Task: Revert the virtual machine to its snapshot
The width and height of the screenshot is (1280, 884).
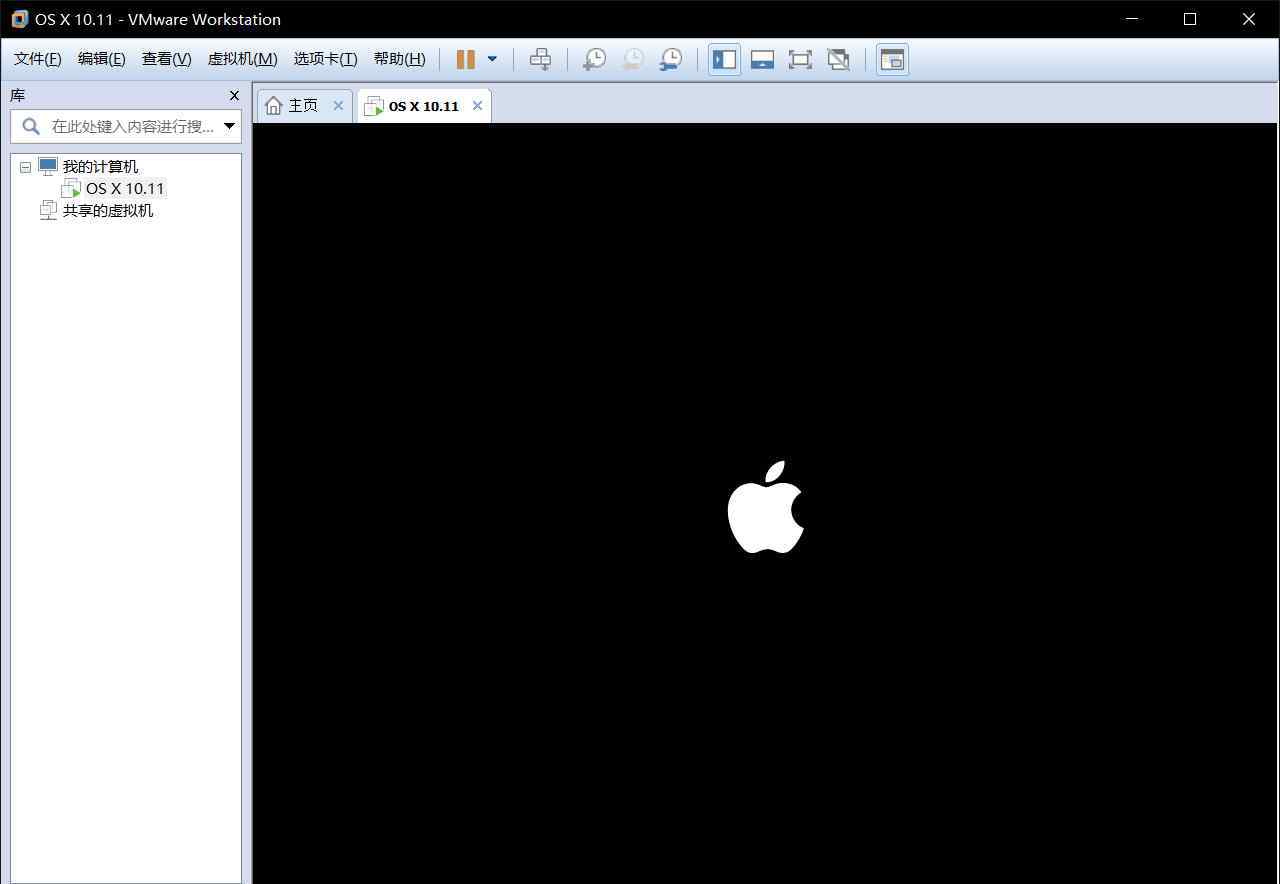Action: tap(632, 59)
